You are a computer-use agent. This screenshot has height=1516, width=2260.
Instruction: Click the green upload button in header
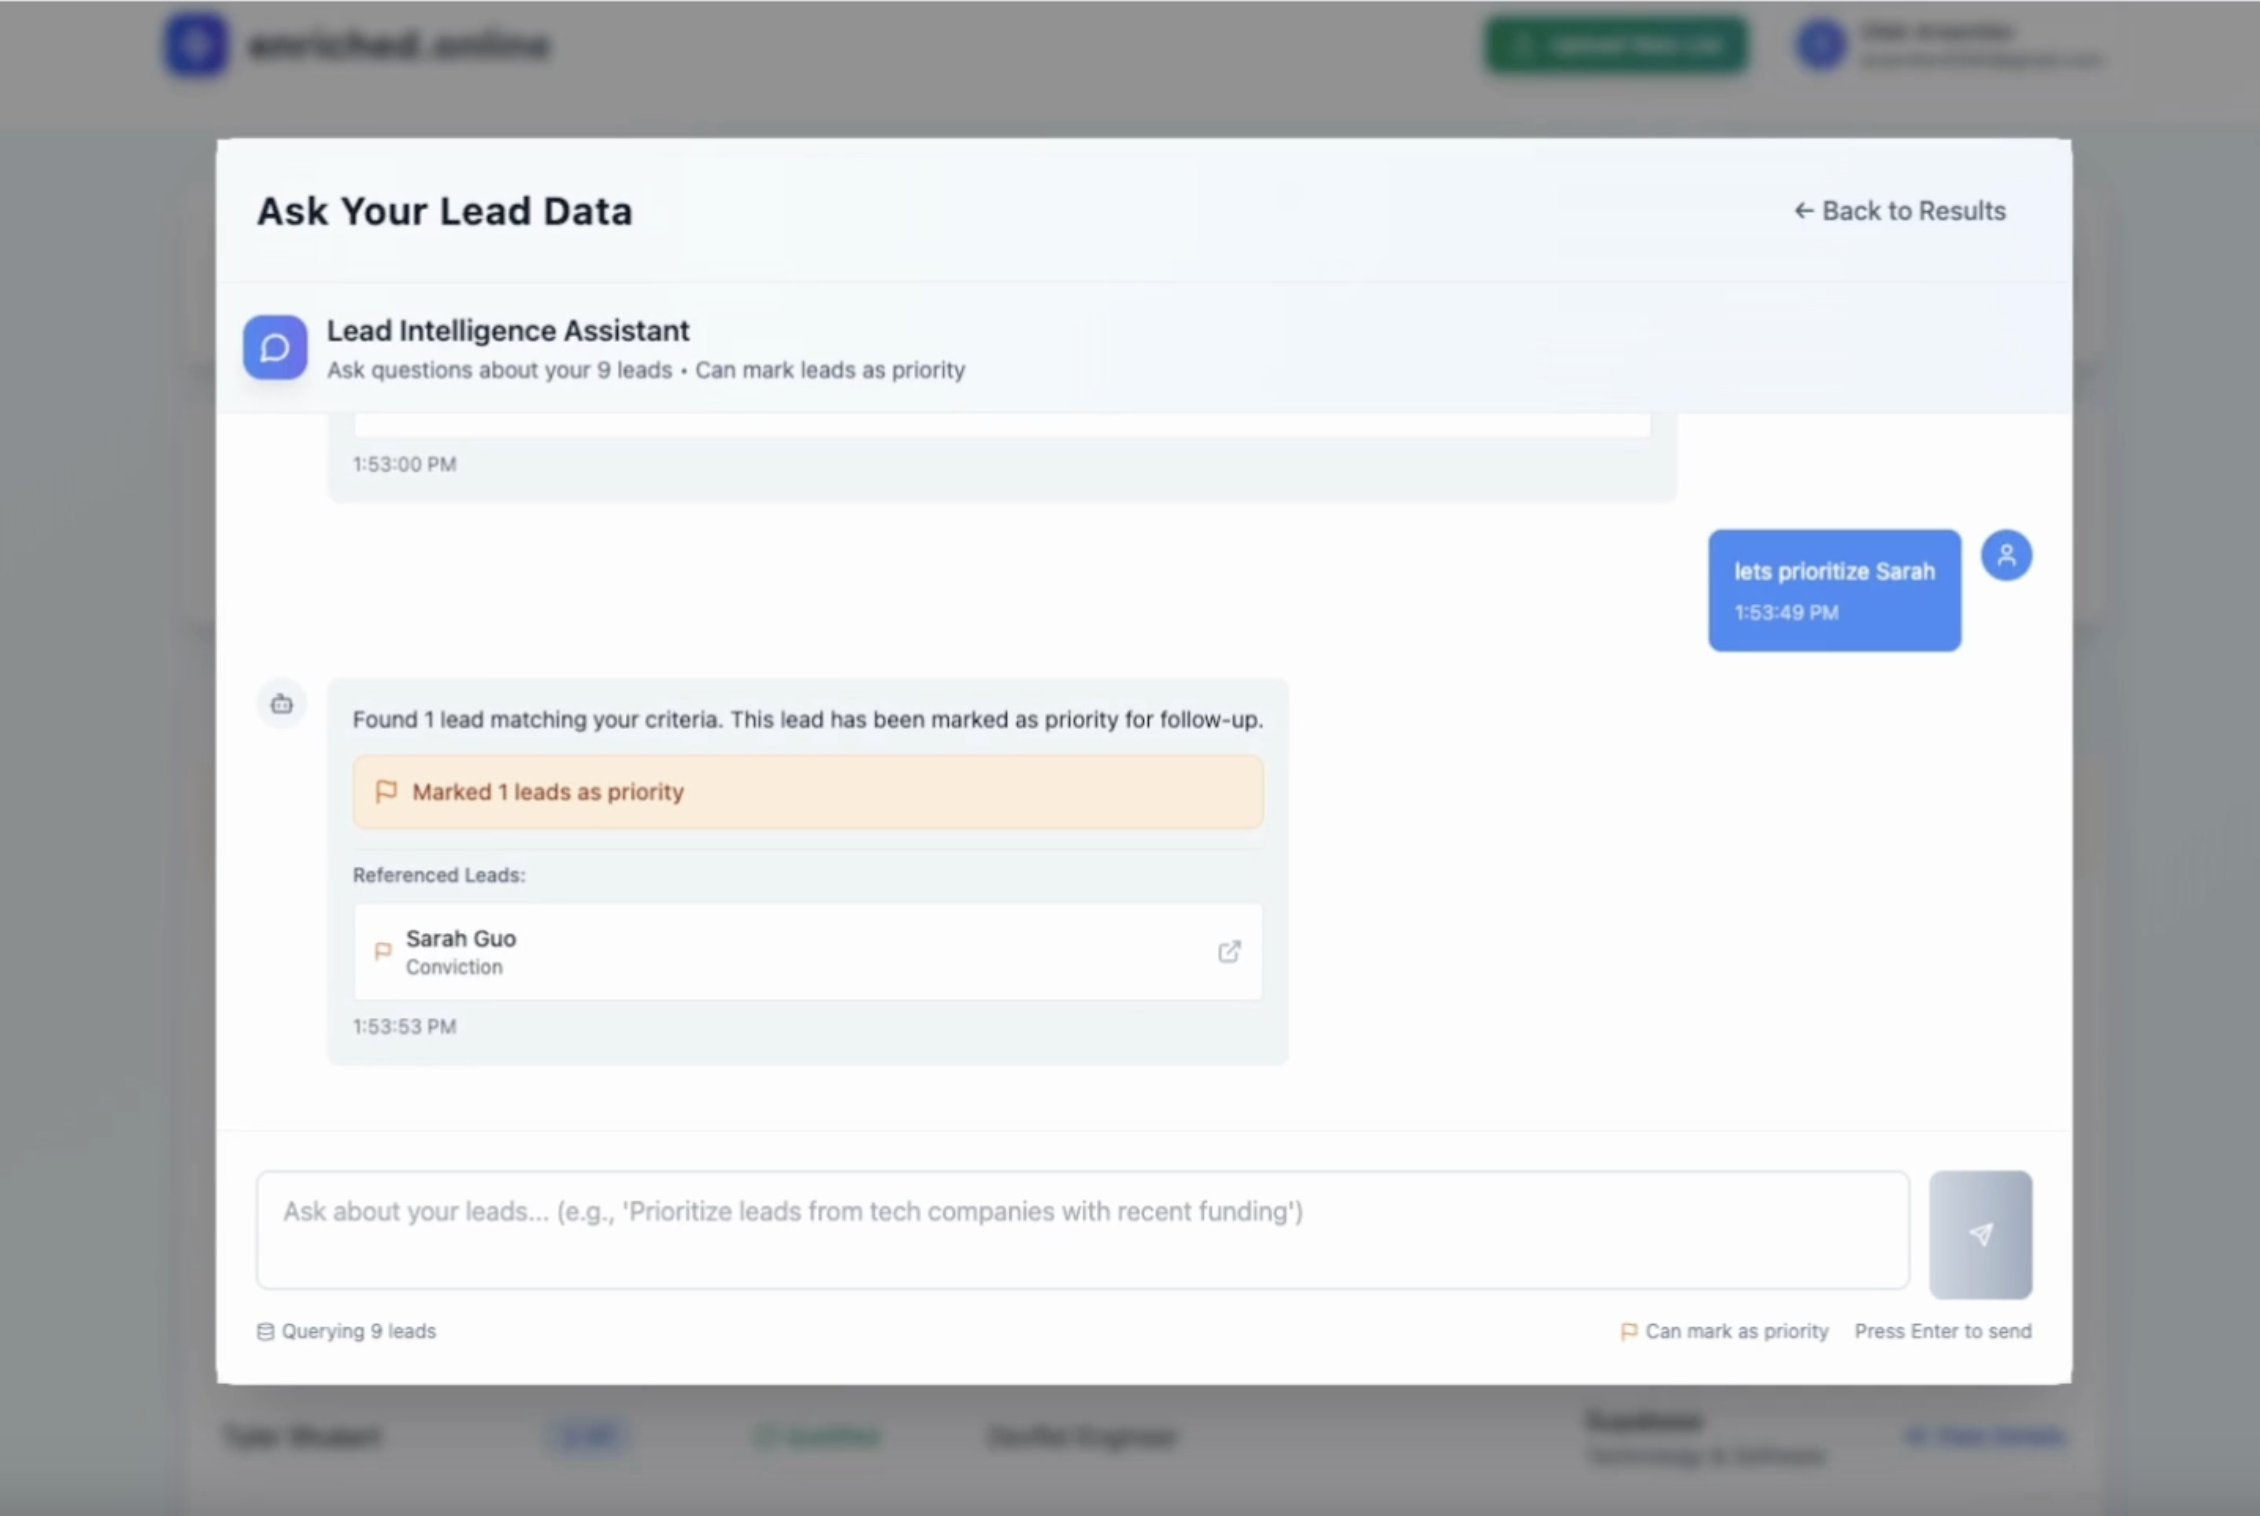coord(1616,45)
